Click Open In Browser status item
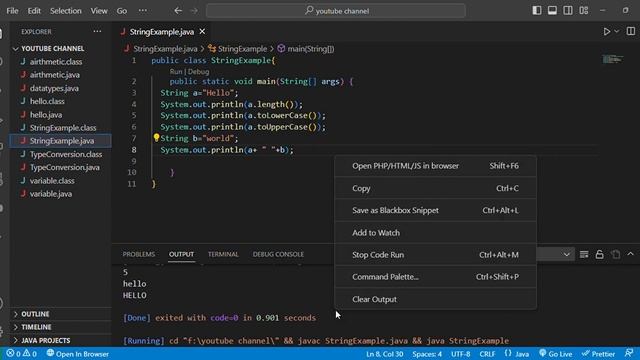The image size is (640, 360). click(x=78, y=354)
